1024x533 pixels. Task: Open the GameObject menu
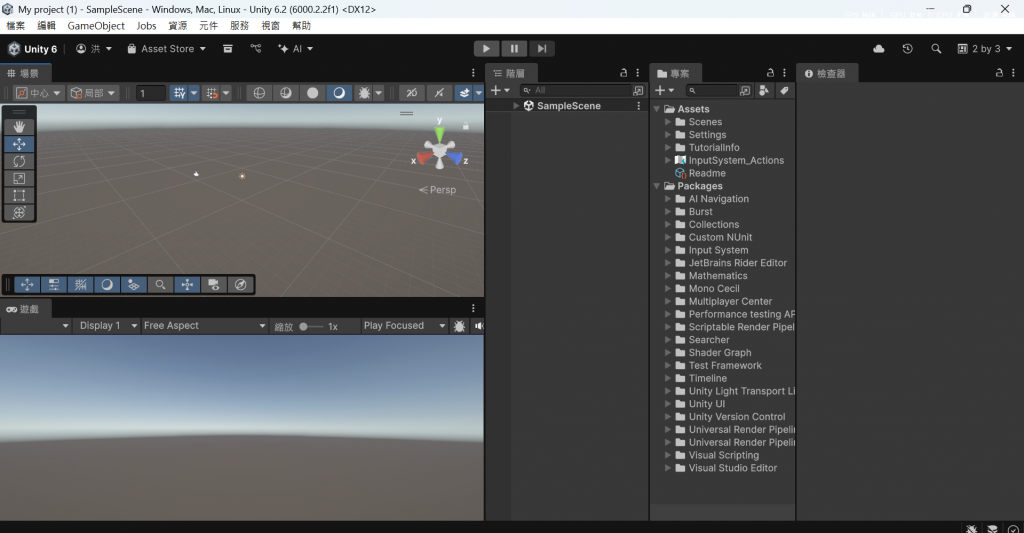(x=96, y=26)
